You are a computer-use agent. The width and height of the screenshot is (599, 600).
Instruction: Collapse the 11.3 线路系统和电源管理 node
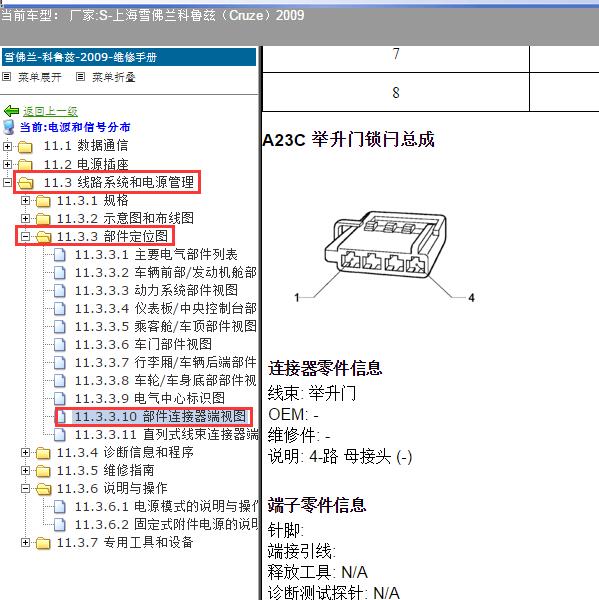(7, 182)
